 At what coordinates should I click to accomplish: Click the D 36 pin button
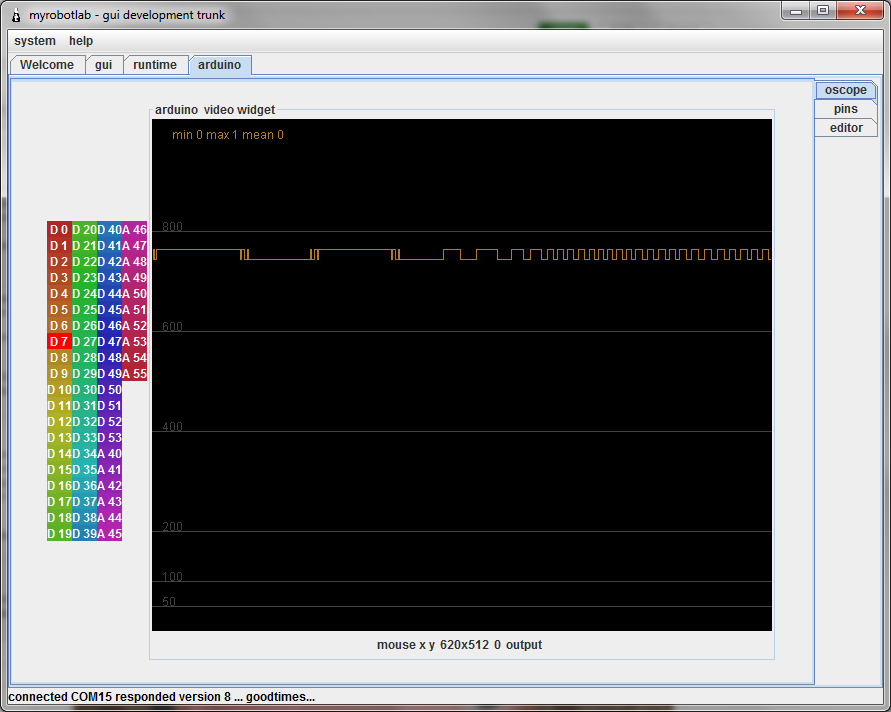84,485
